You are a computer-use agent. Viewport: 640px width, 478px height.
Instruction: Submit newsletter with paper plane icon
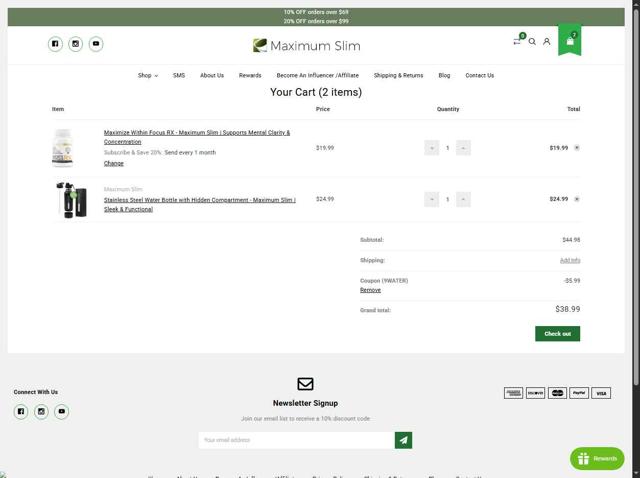[x=403, y=440]
